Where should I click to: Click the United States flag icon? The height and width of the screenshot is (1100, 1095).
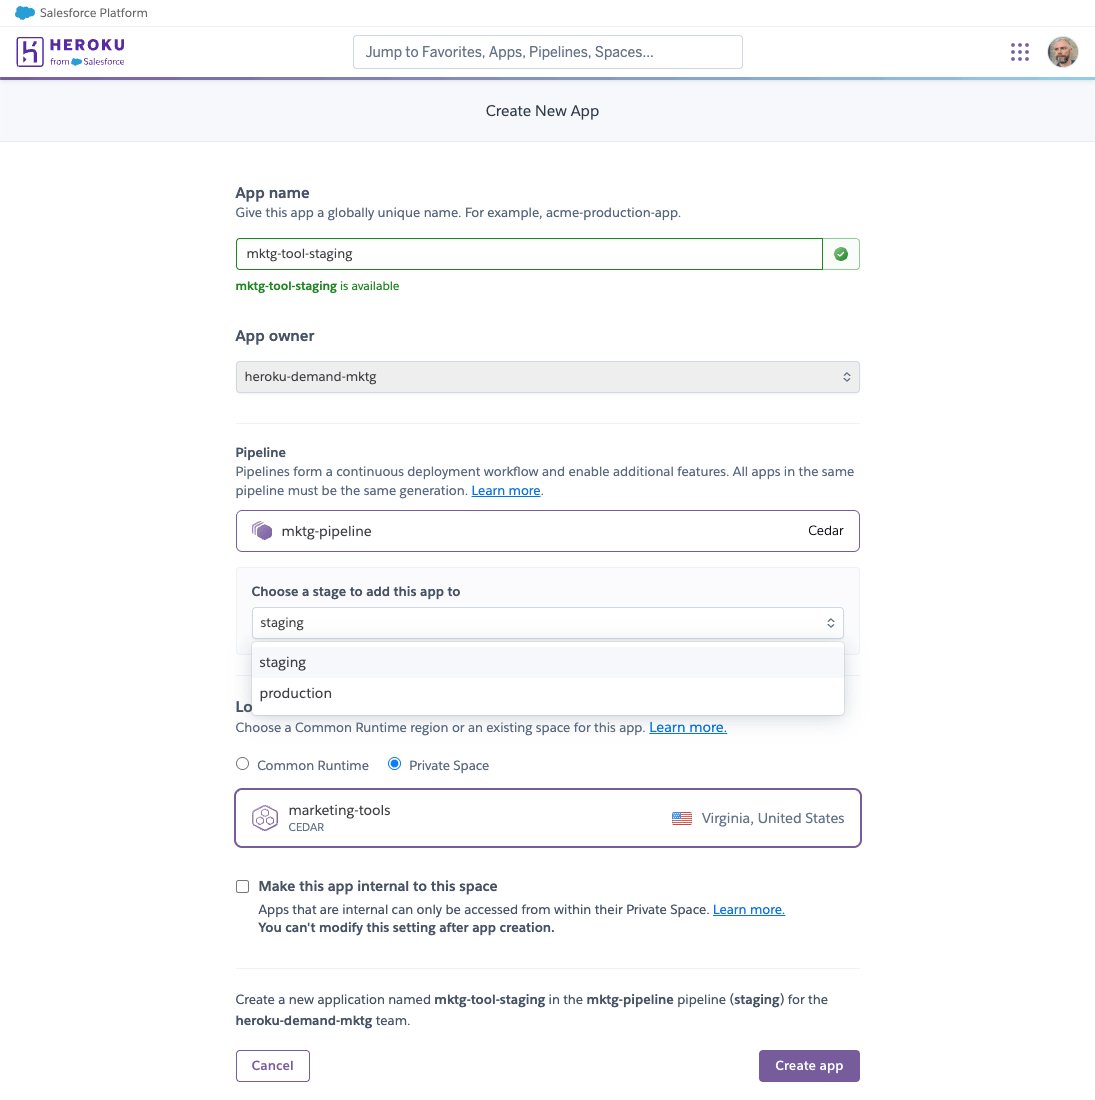click(x=681, y=818)
